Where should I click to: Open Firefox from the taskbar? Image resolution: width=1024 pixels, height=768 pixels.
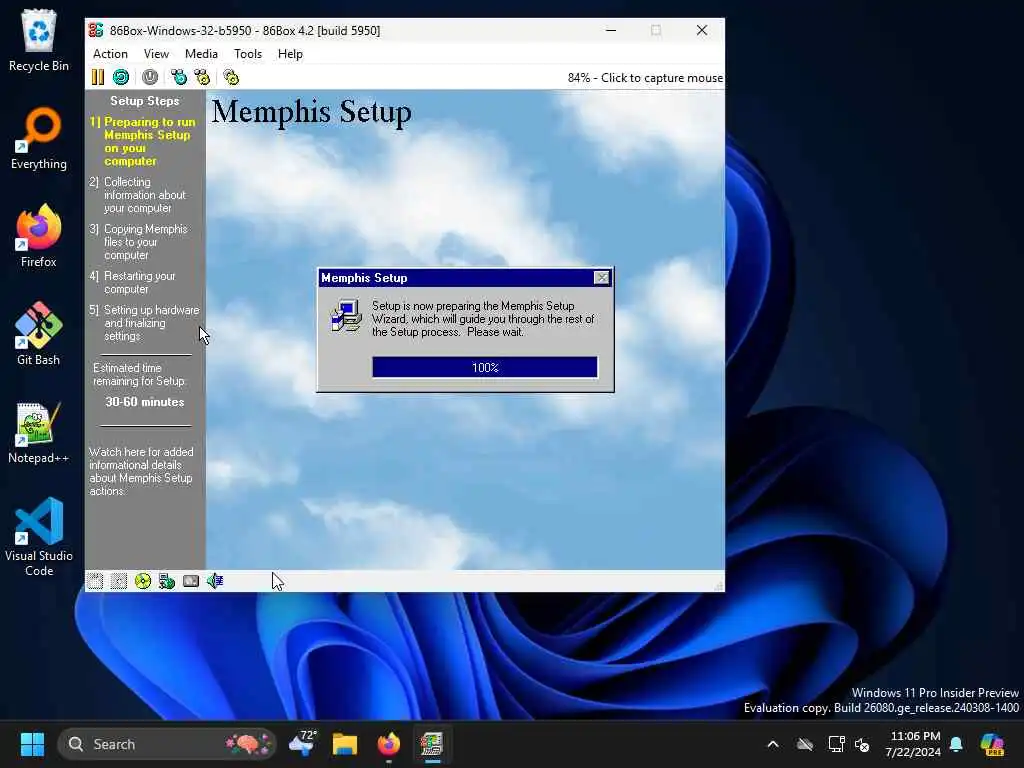(389, 744)
